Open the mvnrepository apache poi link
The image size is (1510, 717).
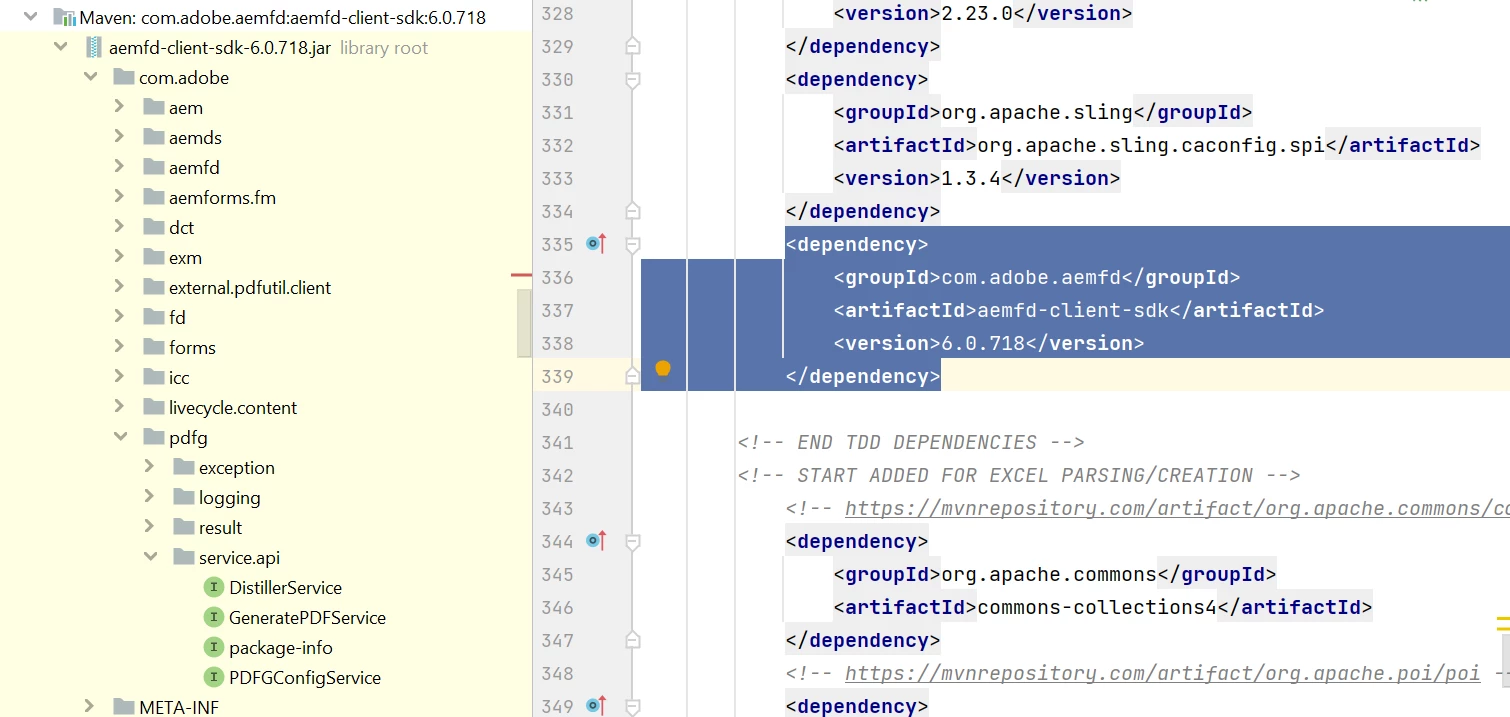coord(1162,673)
